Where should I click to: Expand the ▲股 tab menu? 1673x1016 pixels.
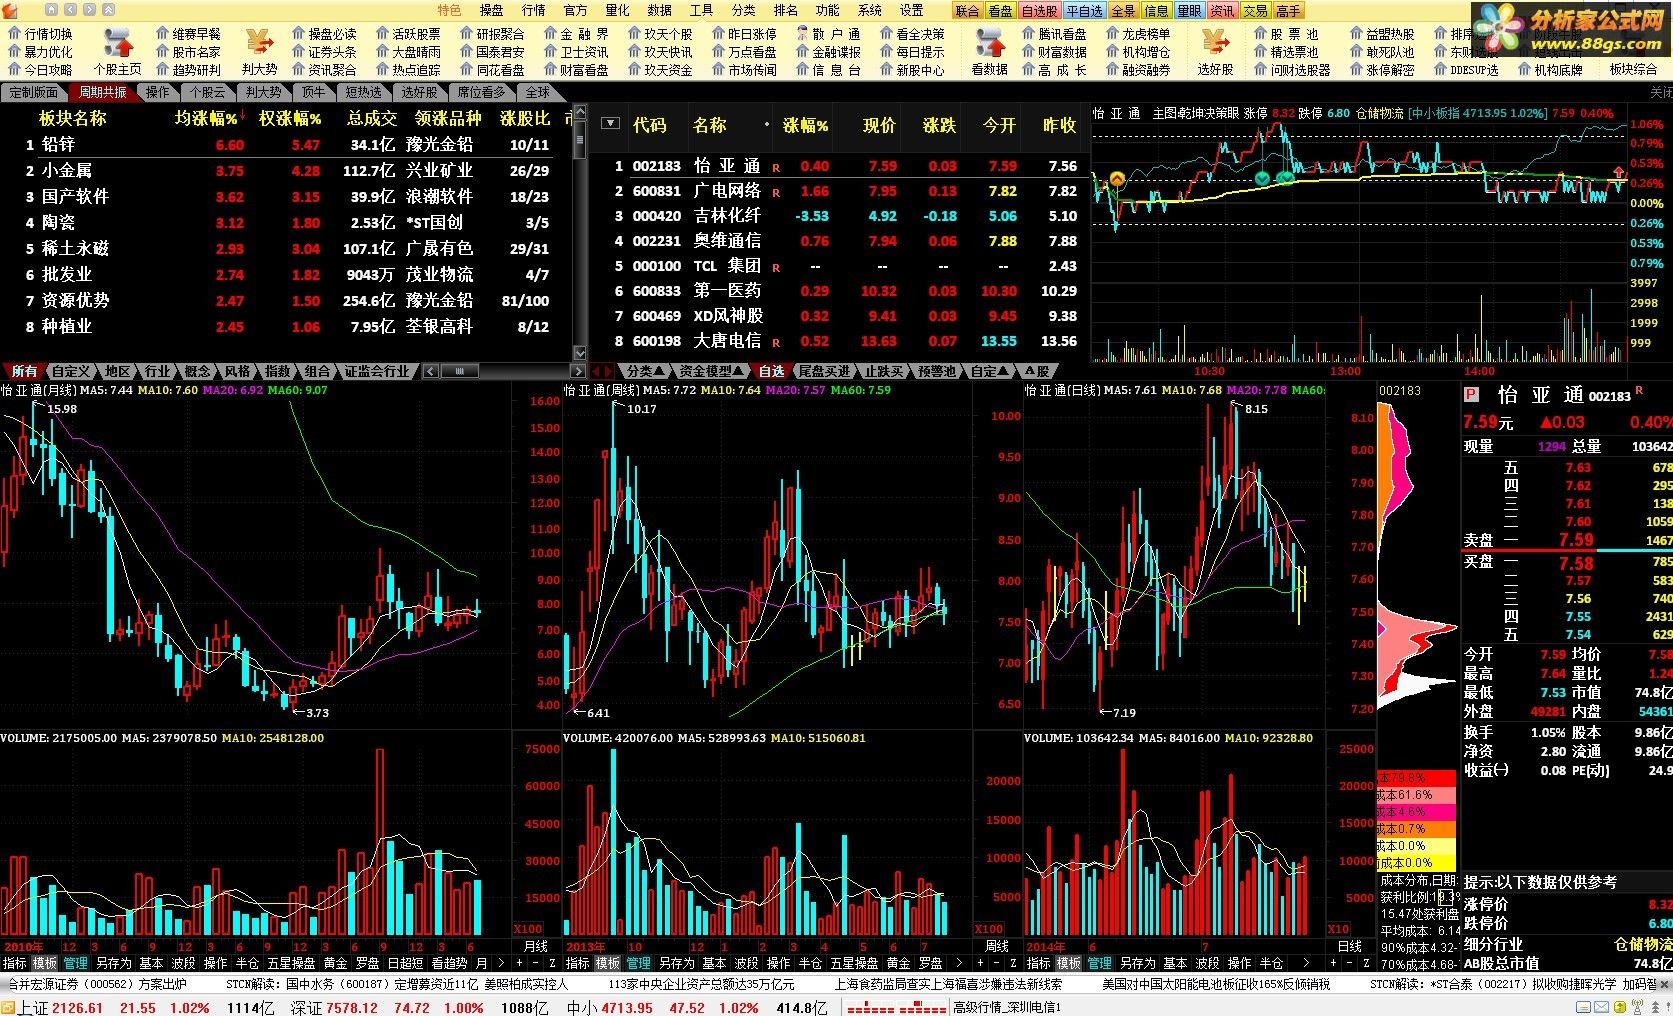tap(1036, 371)
